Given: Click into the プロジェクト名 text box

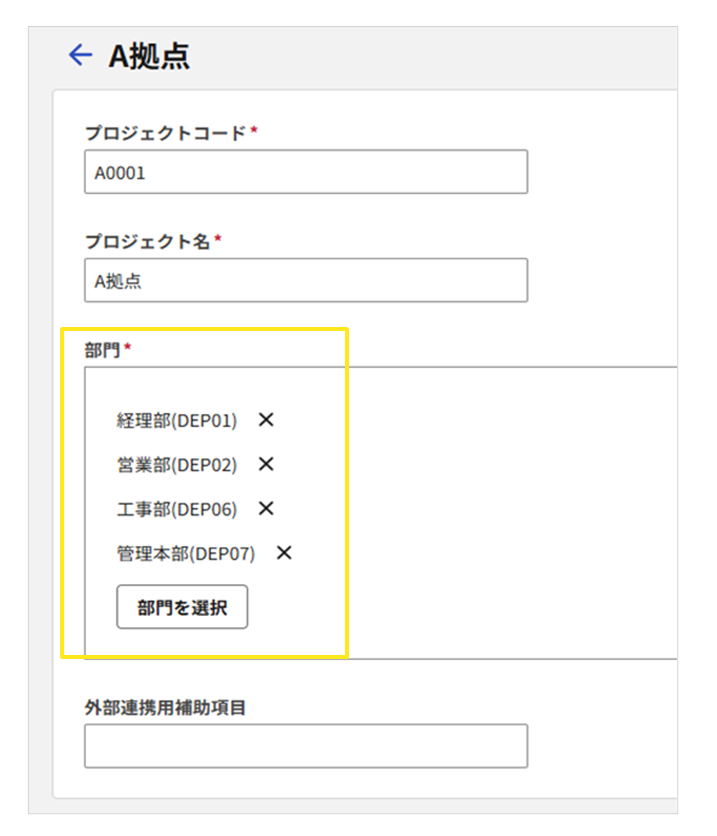Looking at the screenshot, I should pos(305,281).
